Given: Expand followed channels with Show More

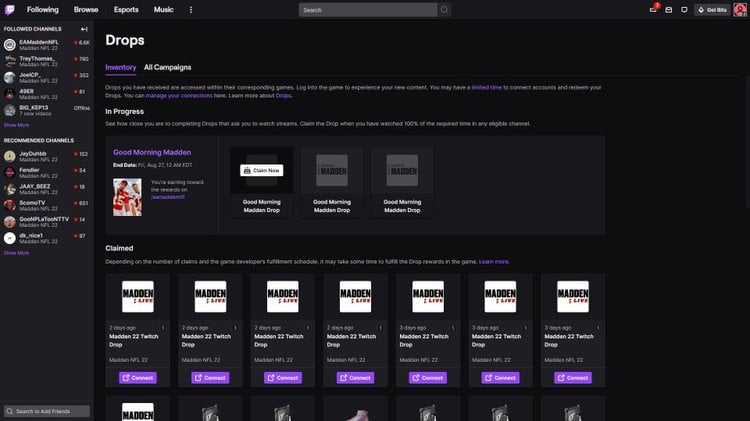Looking at the screenshot, I should tap(16, 125).
